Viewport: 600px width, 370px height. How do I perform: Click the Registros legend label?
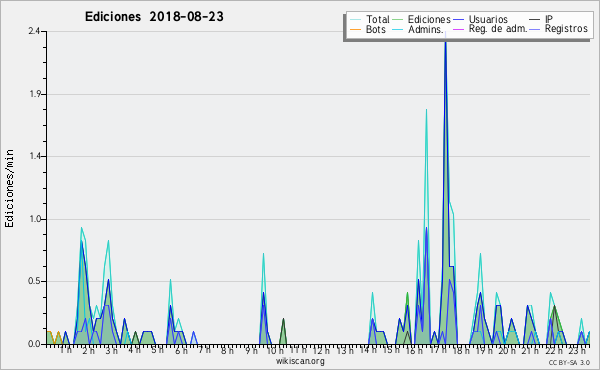(566, 29)
